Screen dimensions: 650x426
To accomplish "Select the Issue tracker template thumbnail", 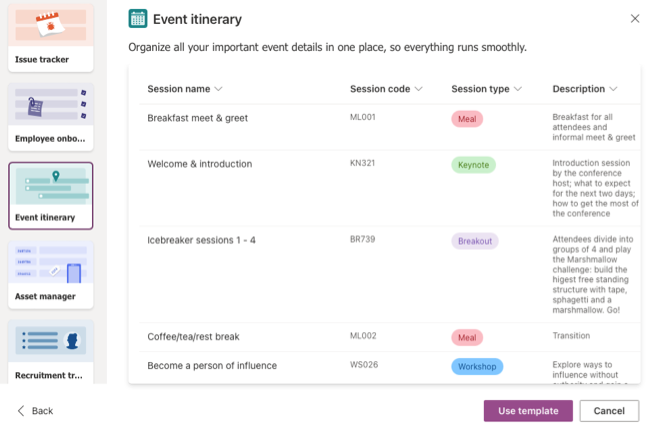I will pos(50,36).
